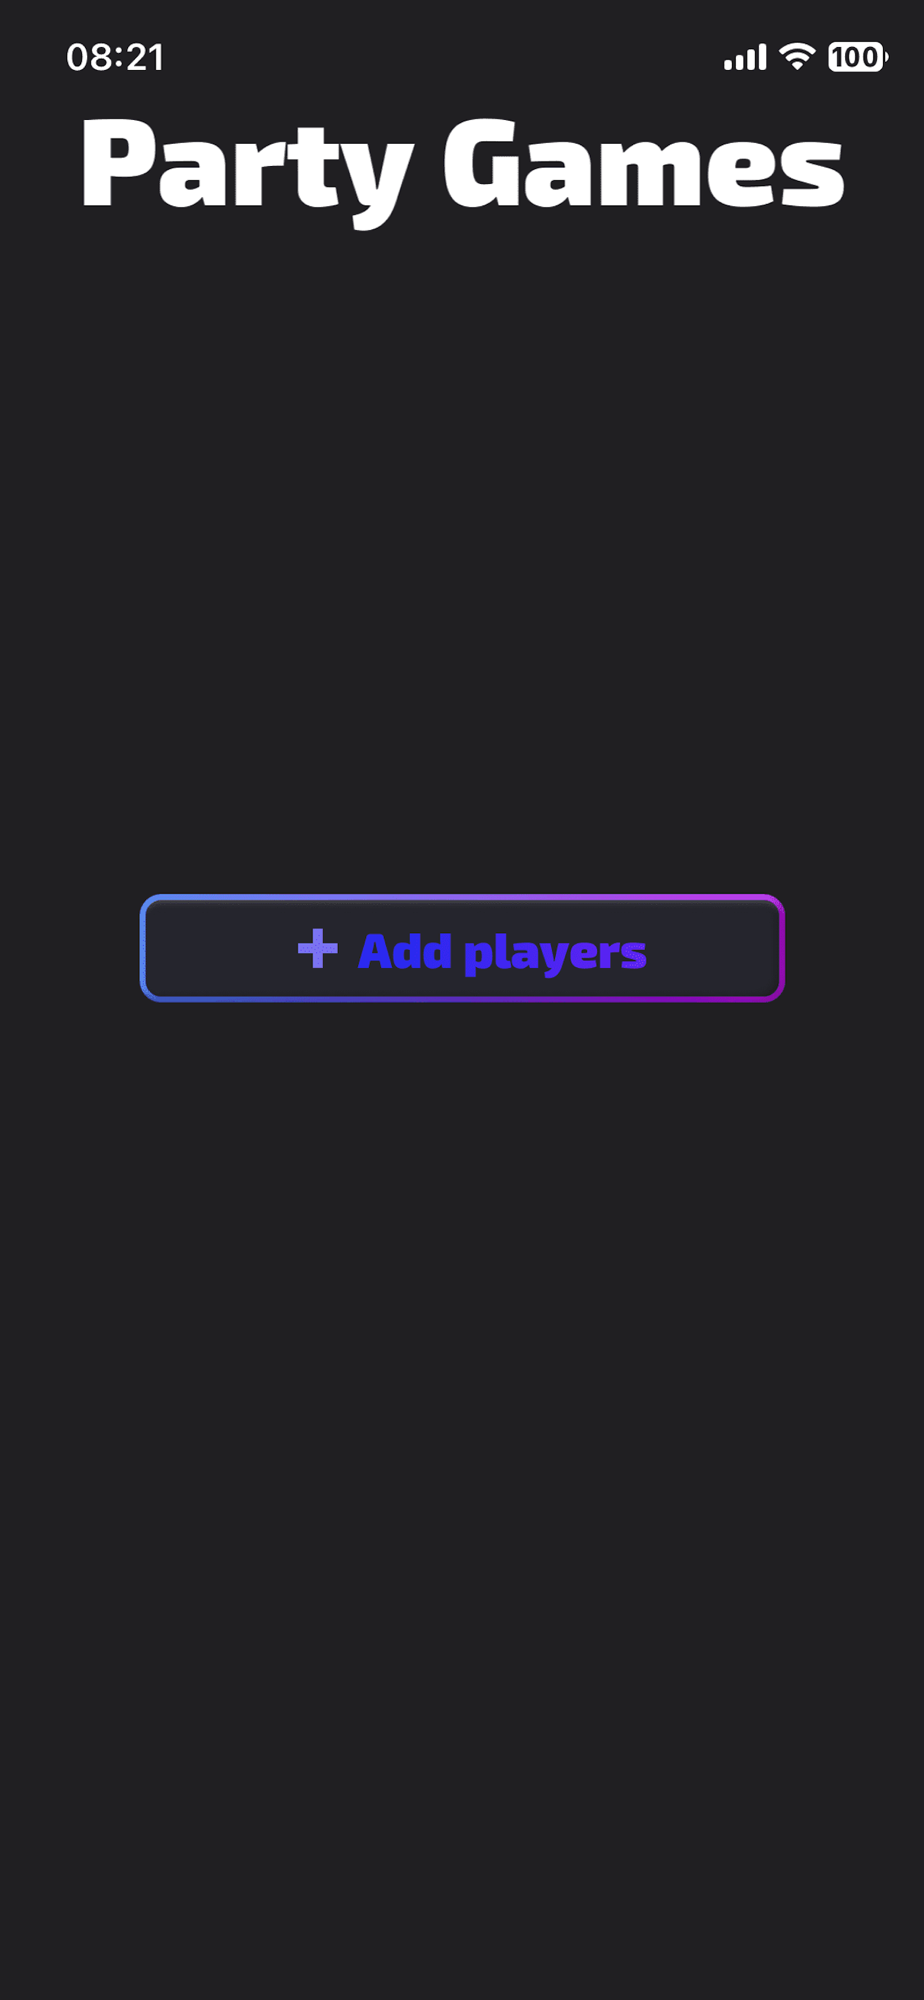The width and height of the screenshot is (924, 2000).
Task: Click the word "players" in the button
Action: pos(555,953)
